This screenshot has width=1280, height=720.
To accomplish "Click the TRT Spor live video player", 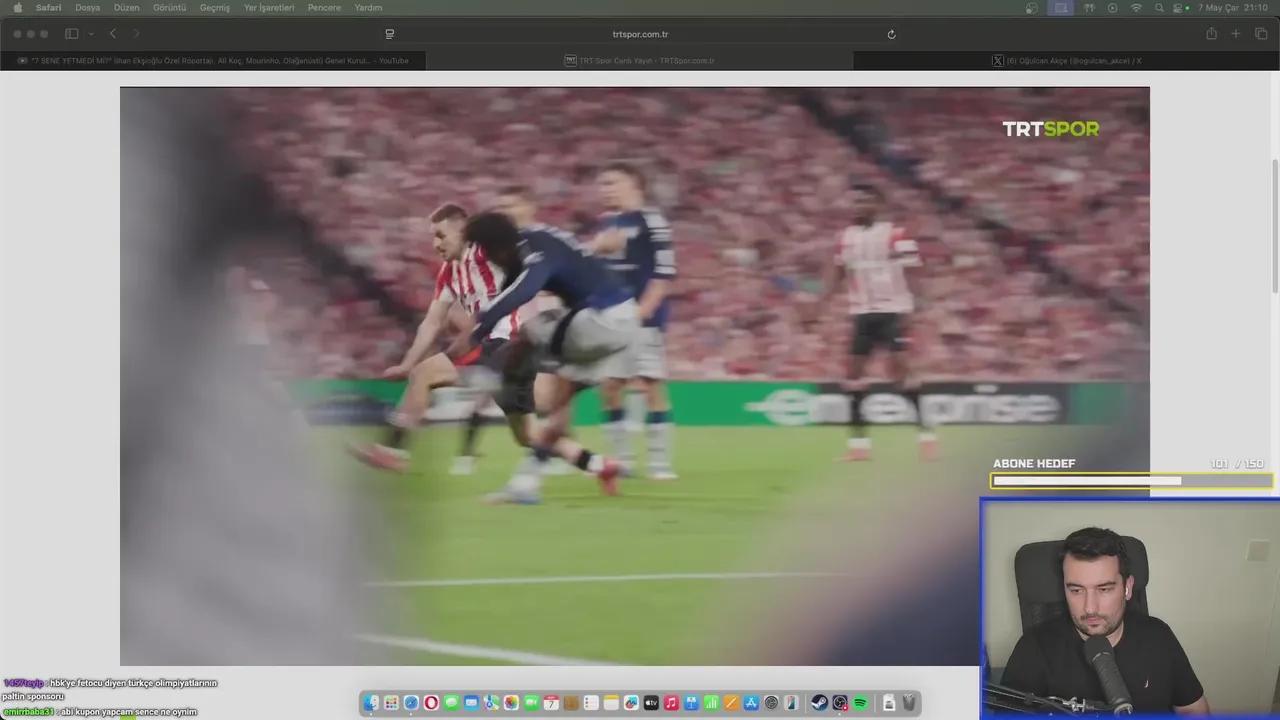I will pos(635,376).
